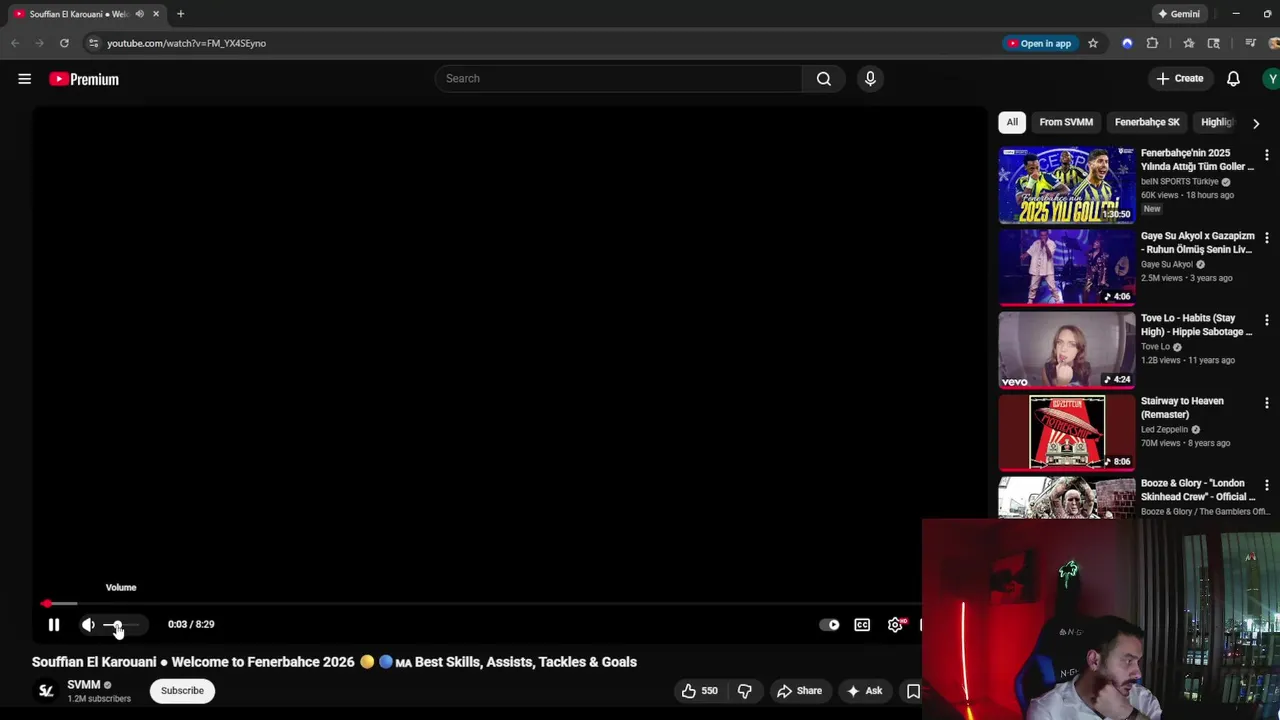Click the Led Zeppelin channel name

[1164, 430]
